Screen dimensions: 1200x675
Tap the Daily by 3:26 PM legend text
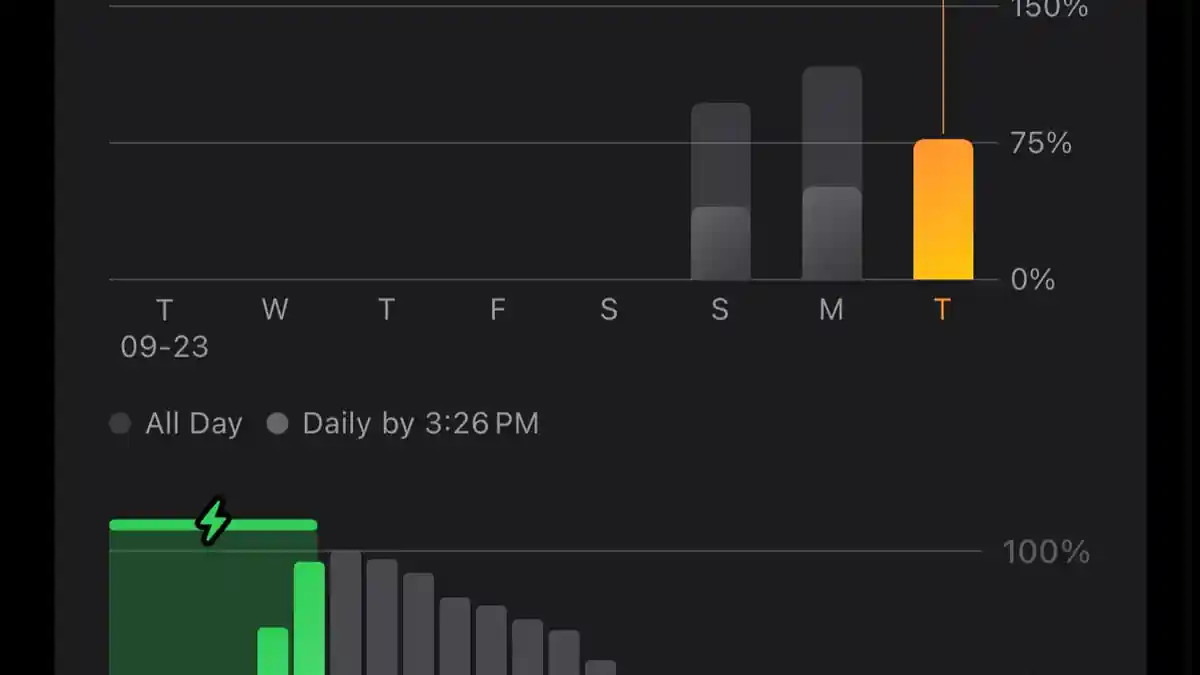[420, 424]
